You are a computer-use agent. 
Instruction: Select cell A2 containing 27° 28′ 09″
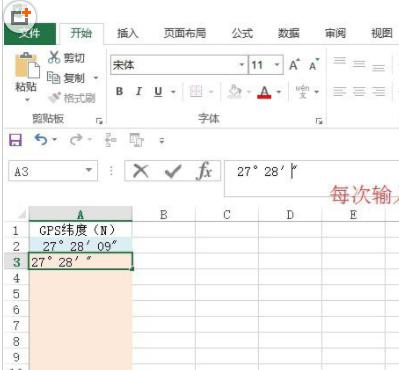[81, 246]
